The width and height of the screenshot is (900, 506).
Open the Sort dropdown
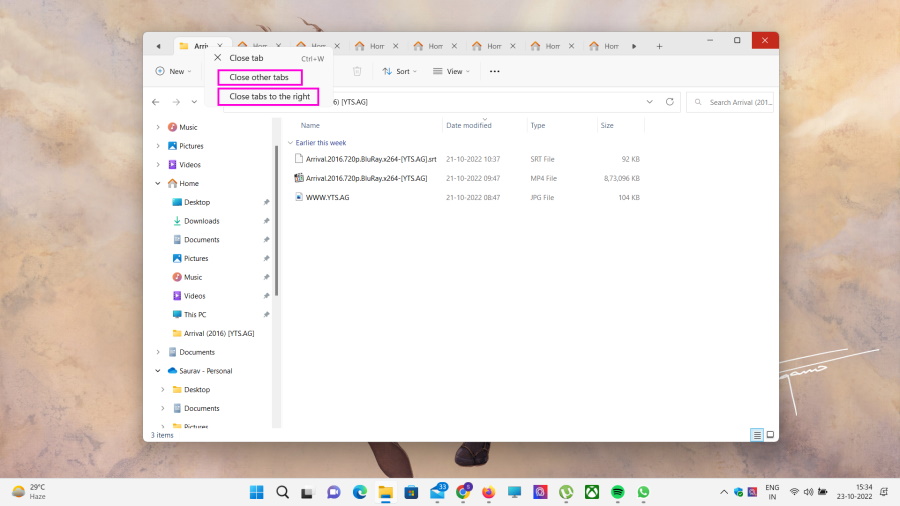click(401, 71)
